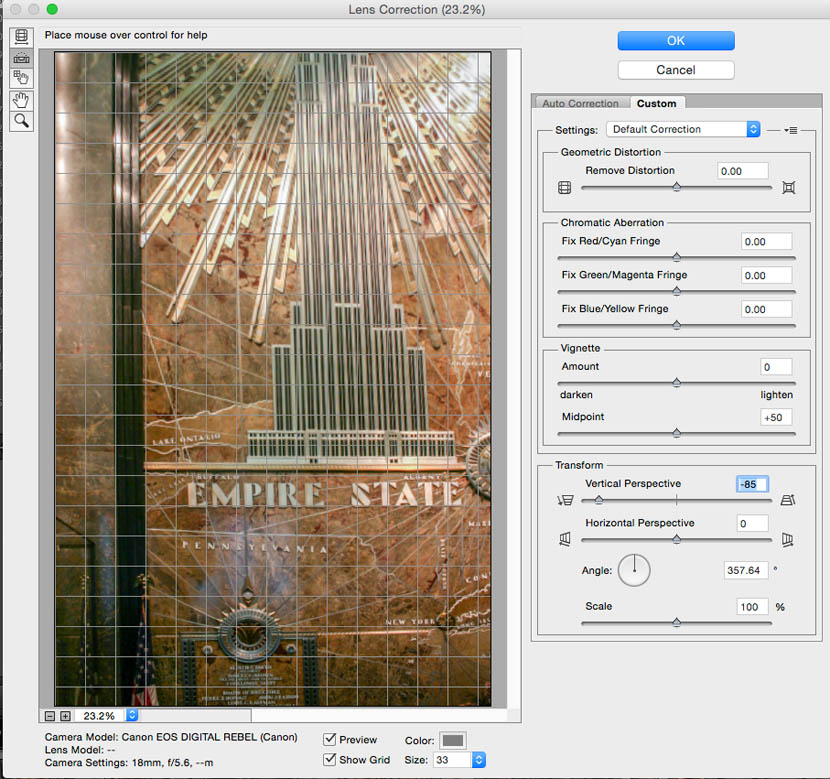This screenshot has width=830, height=779.
Task: Click the Vertical Perspective slider
Action: pyautogui.click(x=676, y=500)
